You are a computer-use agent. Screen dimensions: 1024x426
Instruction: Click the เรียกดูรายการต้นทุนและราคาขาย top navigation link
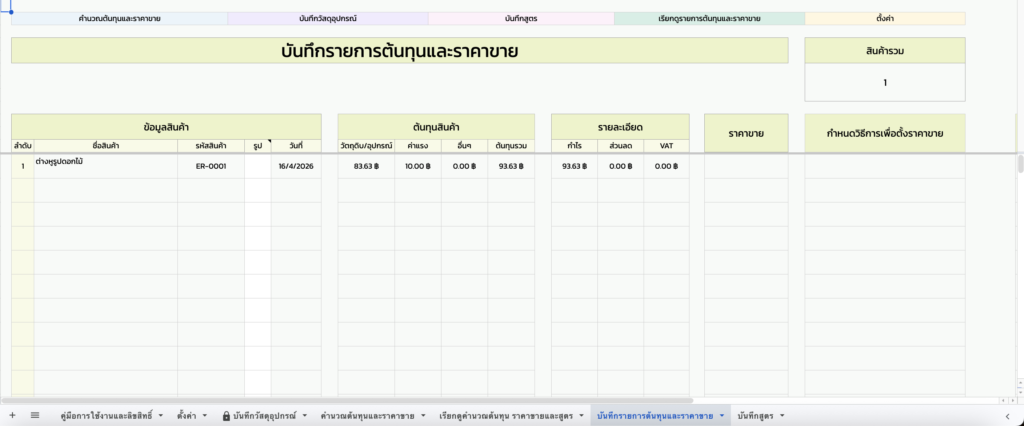[709, 18]
